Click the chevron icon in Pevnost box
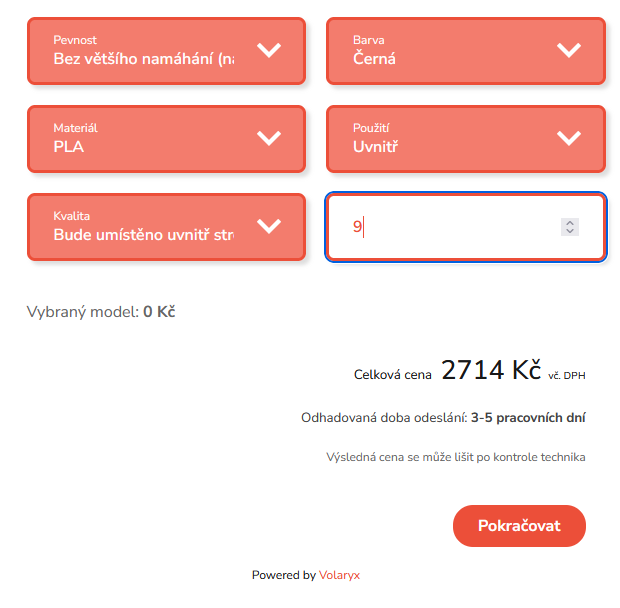This screenshot has width=620, height=608. pyautogui.click(x=269, y=50)
